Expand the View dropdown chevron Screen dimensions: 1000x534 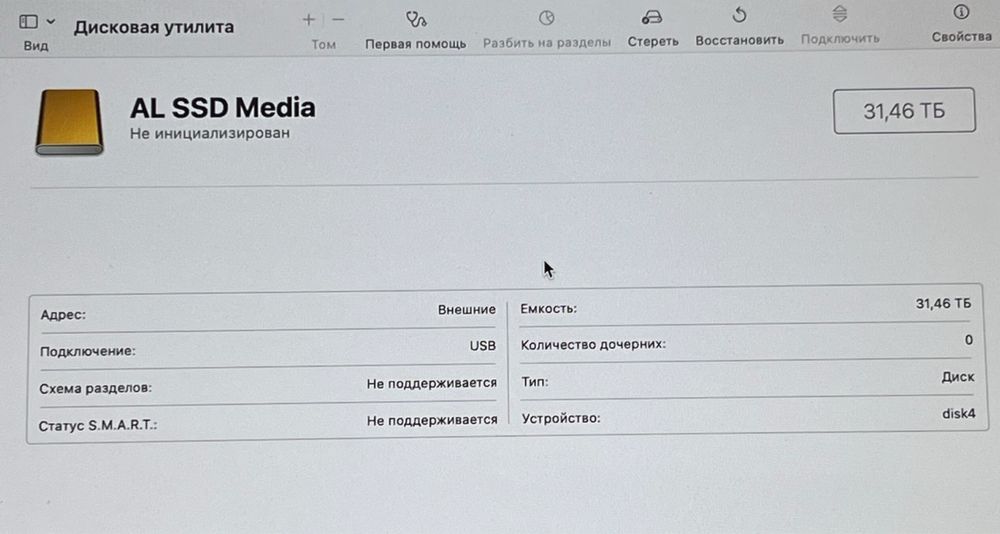[x=51, y=22]
